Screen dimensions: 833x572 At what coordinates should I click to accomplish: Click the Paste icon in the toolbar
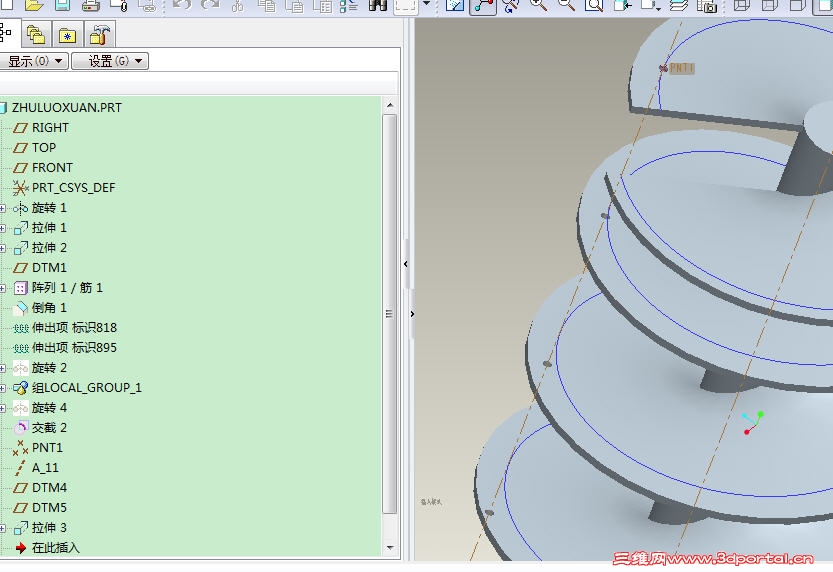[294, 5]
